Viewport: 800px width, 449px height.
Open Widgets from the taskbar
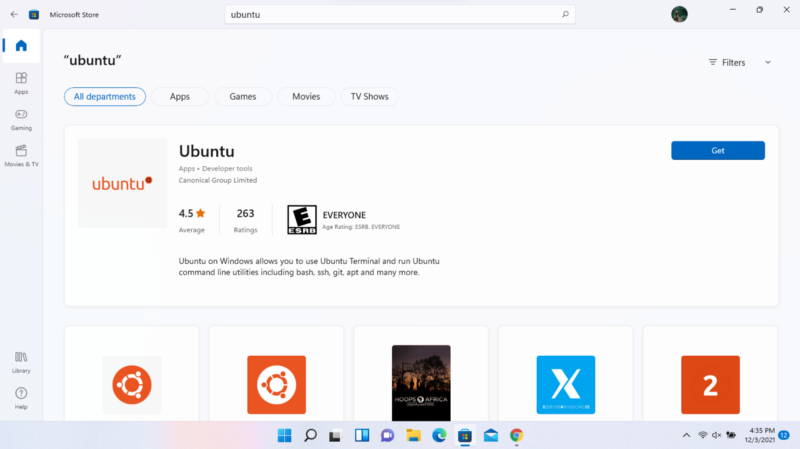[x=362, y=435]
